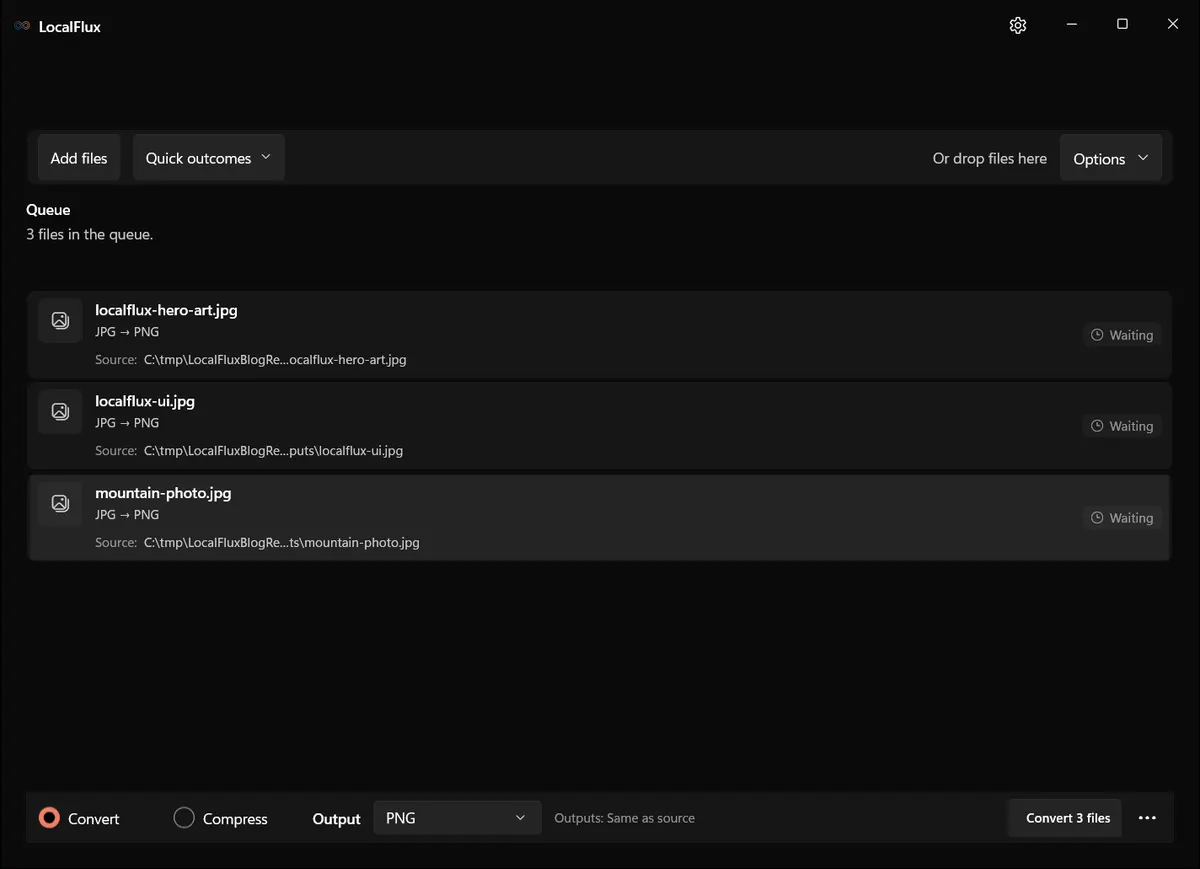Click JPG → PNG label under localflux-hero-art.jpg
This screenshot has width=1200, height=869.
tap(127, 332)
